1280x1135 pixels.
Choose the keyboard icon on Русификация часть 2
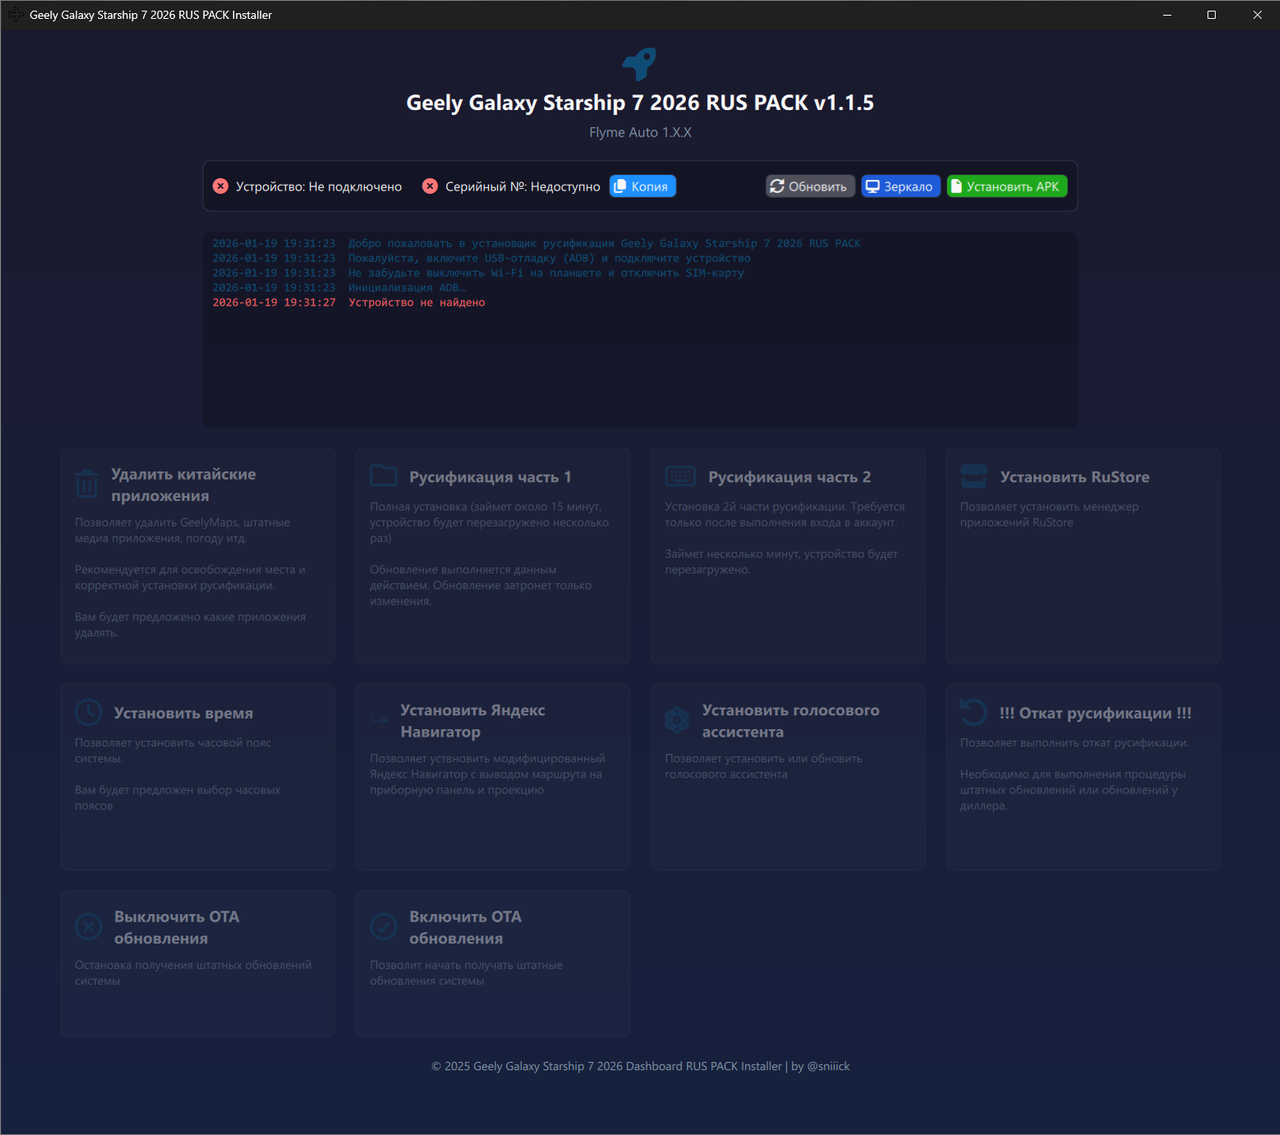(x=680, y=476)
